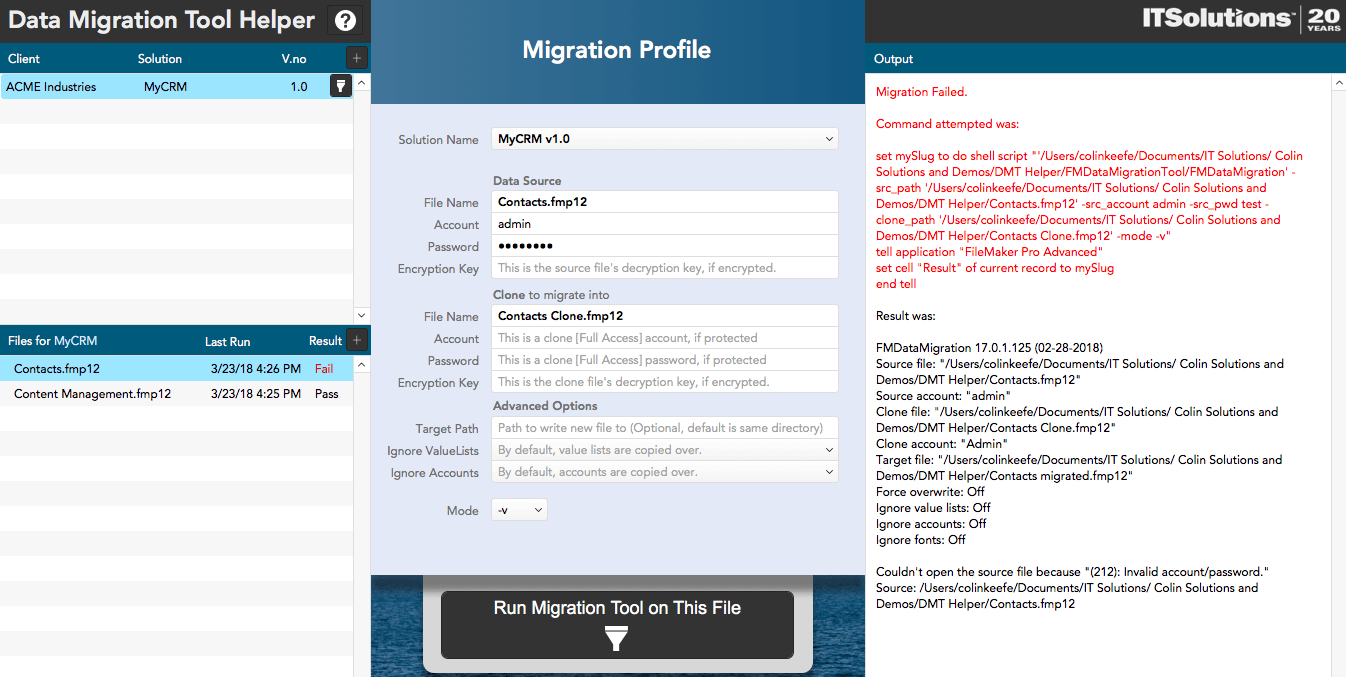The width and height of the screenshot is (1346, 677).
Task: Click the Result column header
Action: pos(325,341)
